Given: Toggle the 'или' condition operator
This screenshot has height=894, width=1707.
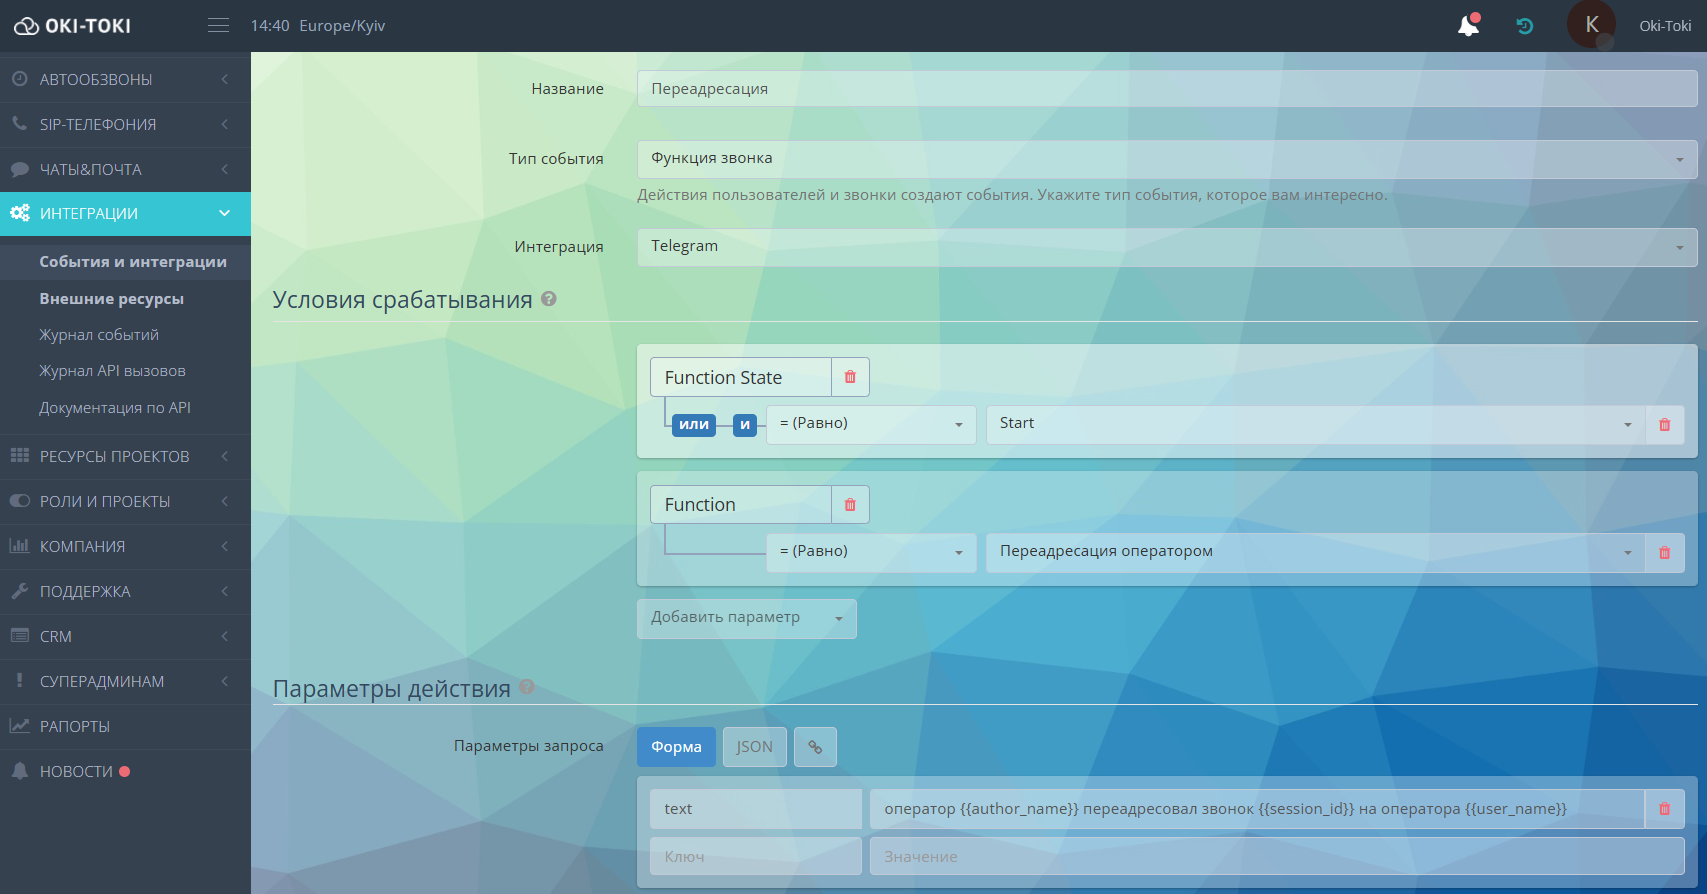Looking at the screenshot, I should pos(693,425).
